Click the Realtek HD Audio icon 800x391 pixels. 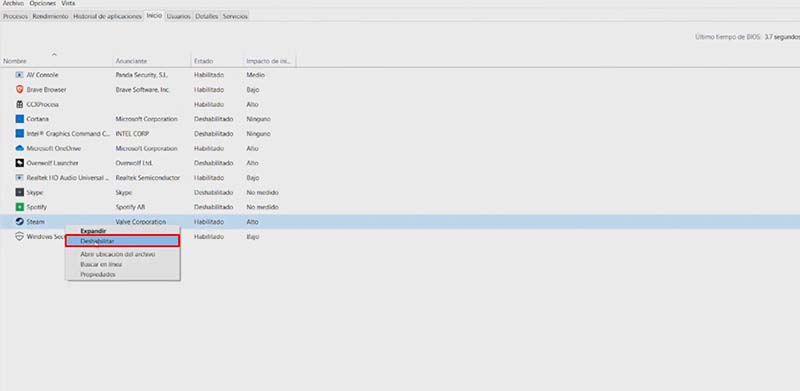tap(19, 178)
